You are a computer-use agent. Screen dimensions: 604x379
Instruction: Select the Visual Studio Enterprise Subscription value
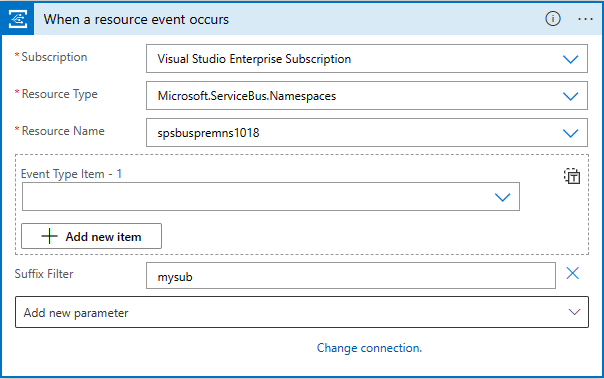254,59
